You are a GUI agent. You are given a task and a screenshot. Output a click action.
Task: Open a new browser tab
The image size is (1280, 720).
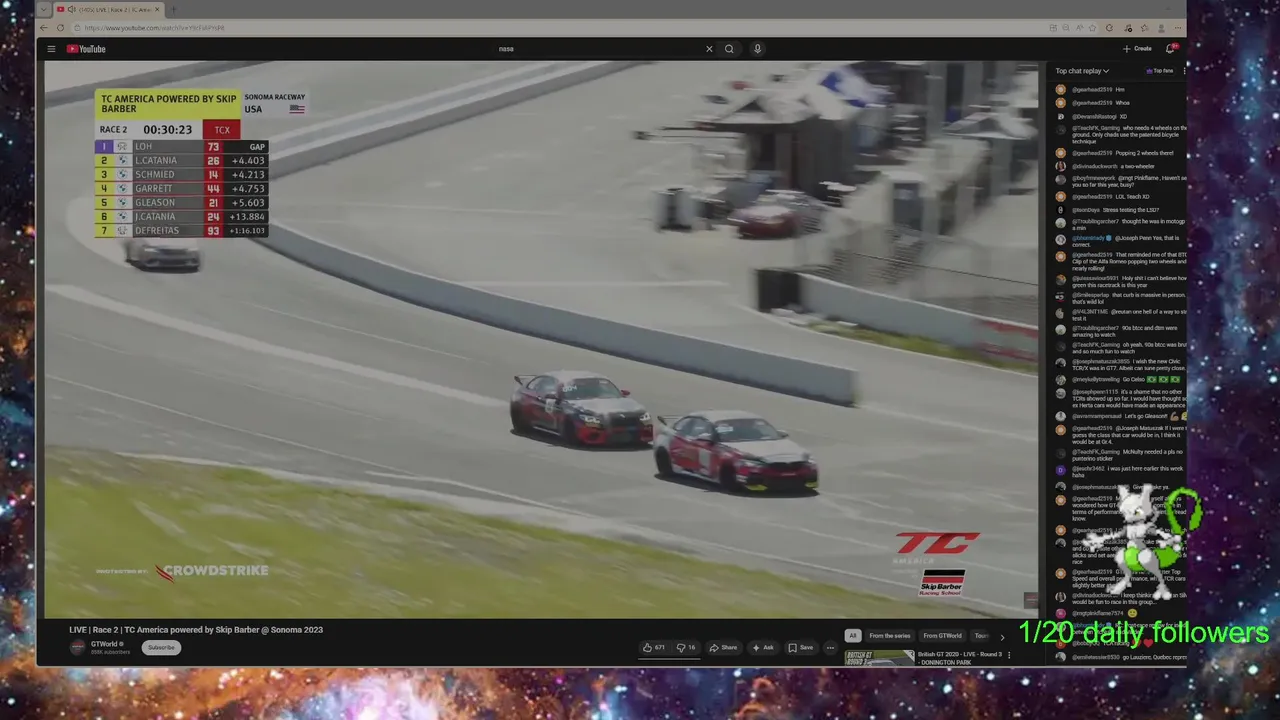(172, 10)
